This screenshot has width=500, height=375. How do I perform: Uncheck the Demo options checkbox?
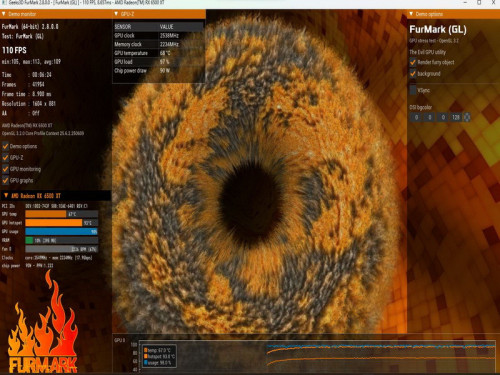pos(5,146)
